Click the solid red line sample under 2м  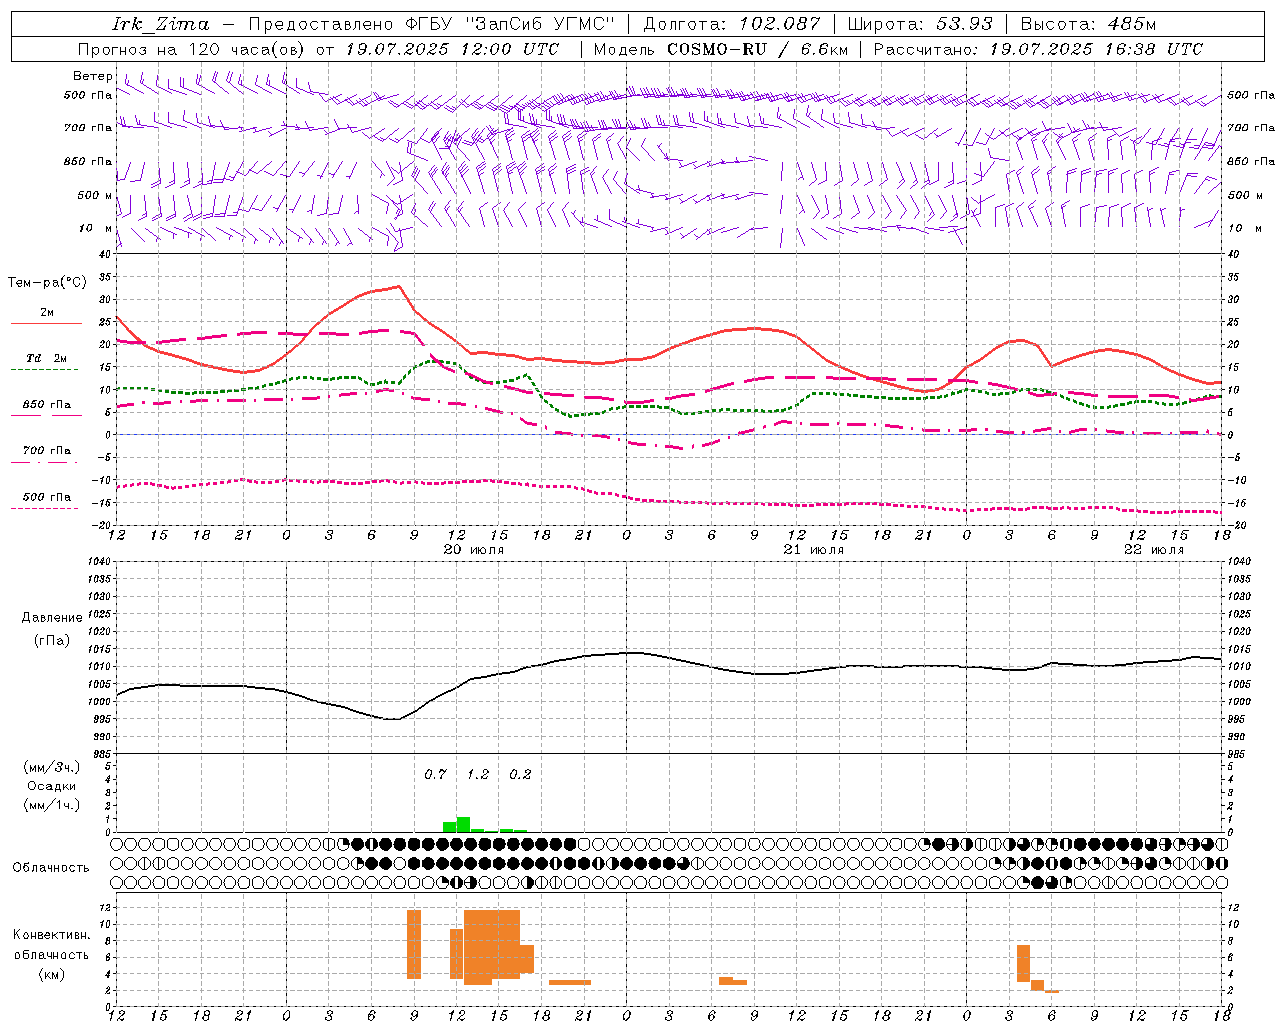coord(46,324)
